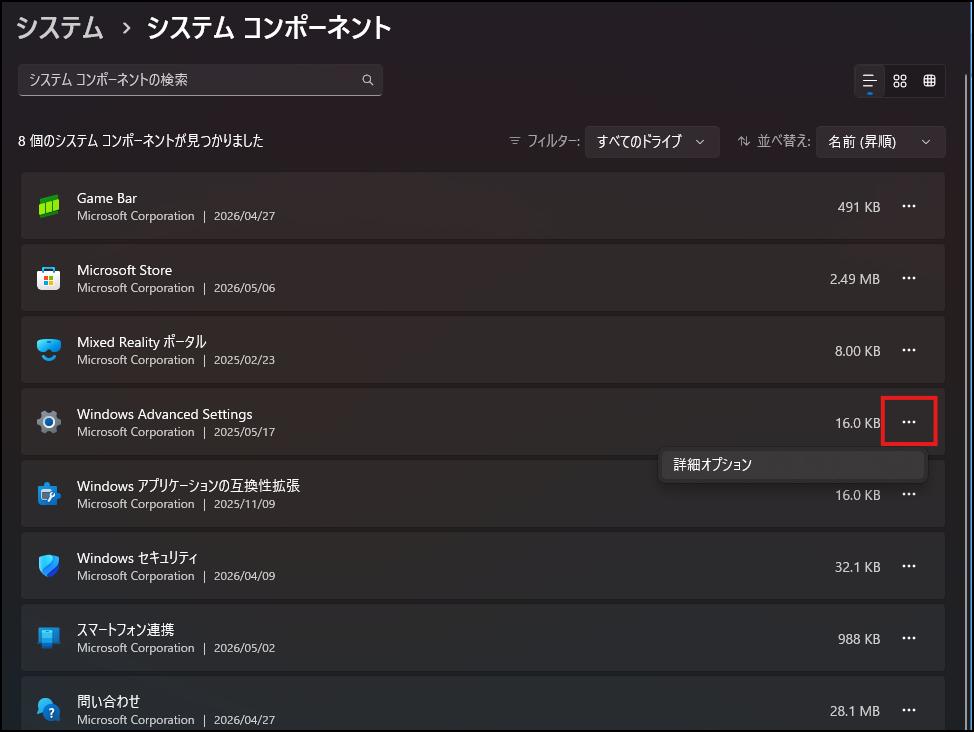The height and width of the screenshot is (732, 974).
Task: Click the スマートフォン連携 app icon
Action: pos(48,638)
